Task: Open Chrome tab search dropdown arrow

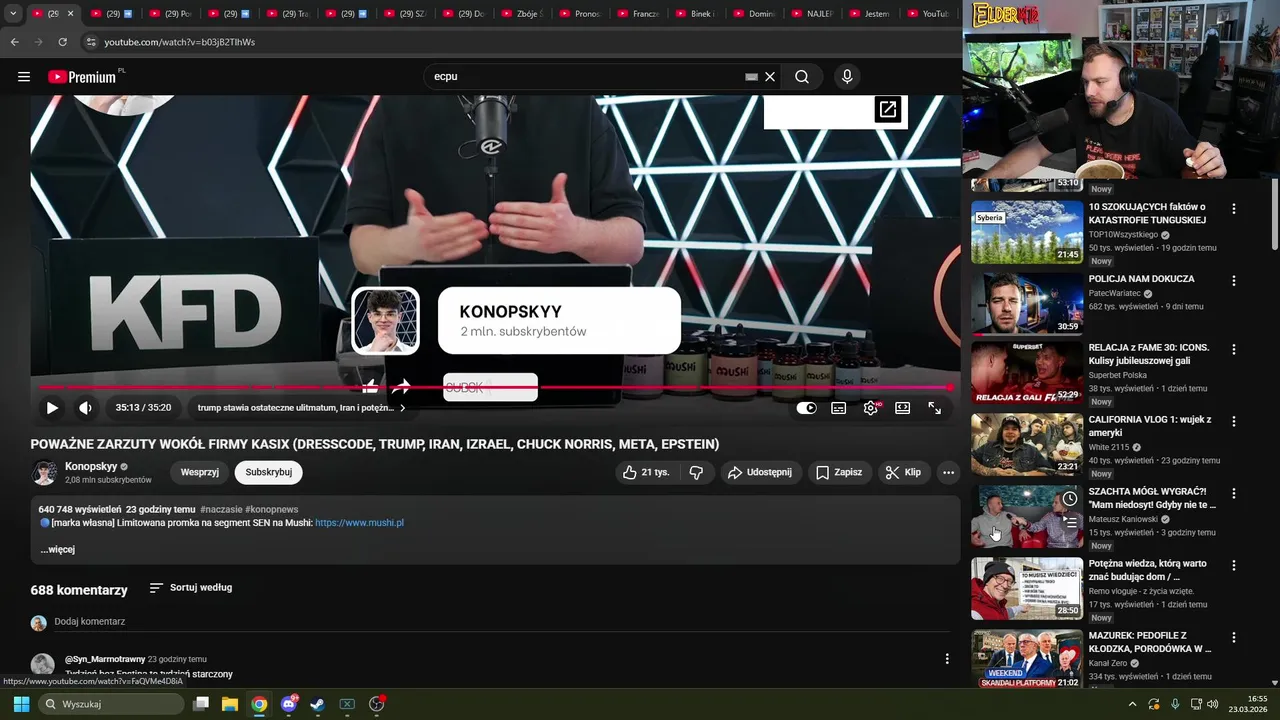Action: tap(13, 14)
